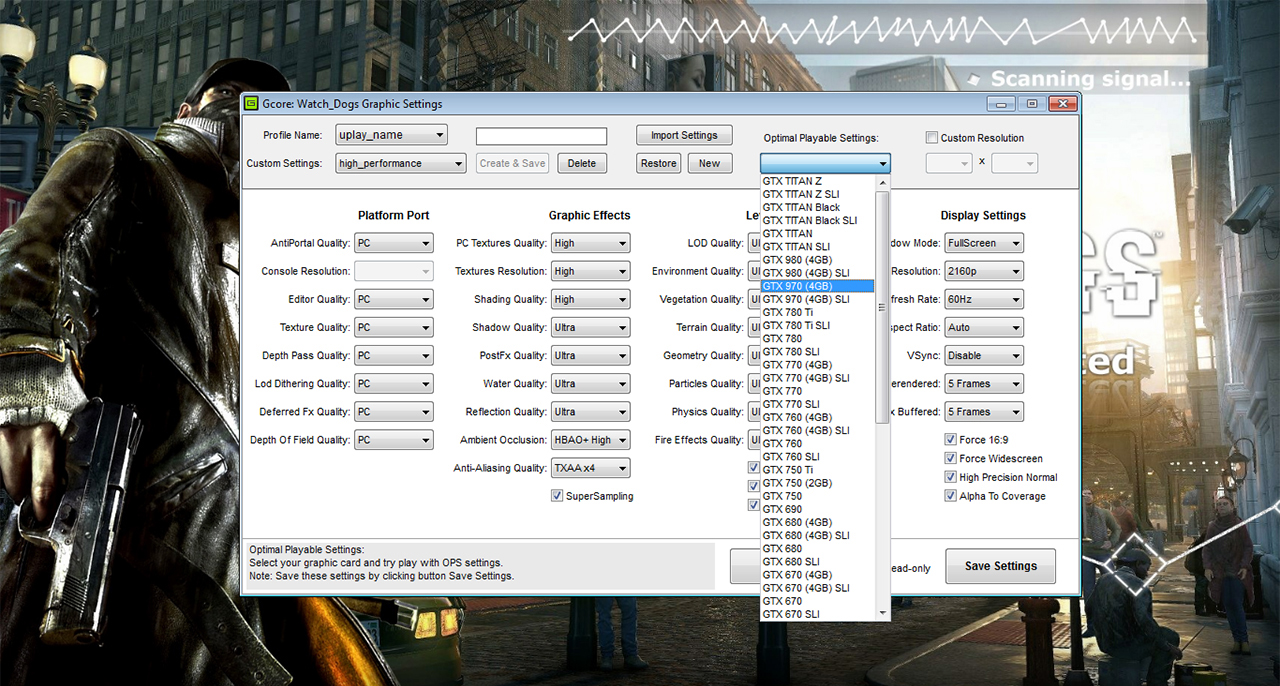Click the Gcore app icon in title bar
The height and width of the screenshot is (686, 1280).
pyautogui.click(x=251, y=103)
